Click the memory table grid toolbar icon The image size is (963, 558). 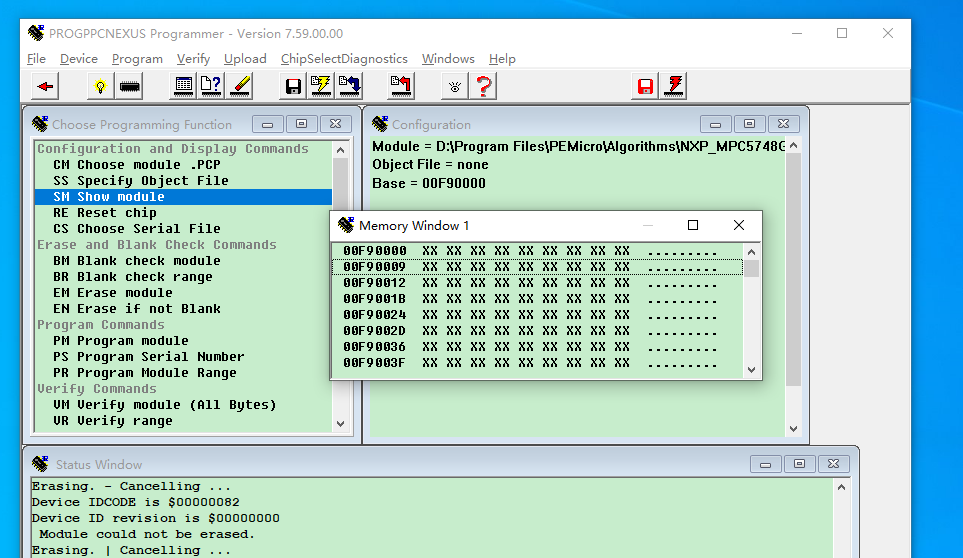[183, 86]
